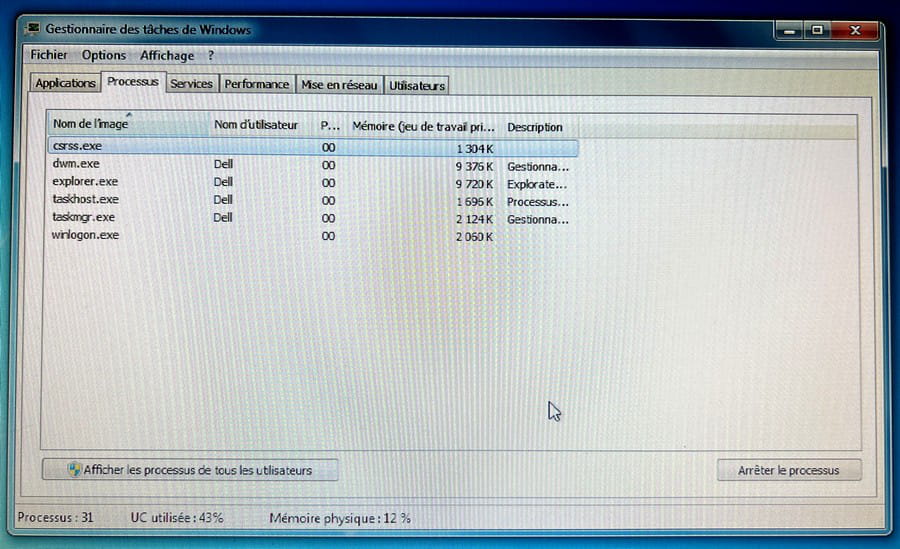Click the Mémoire physique : 12 % status

pyautogui.click(x=340, y=518)
